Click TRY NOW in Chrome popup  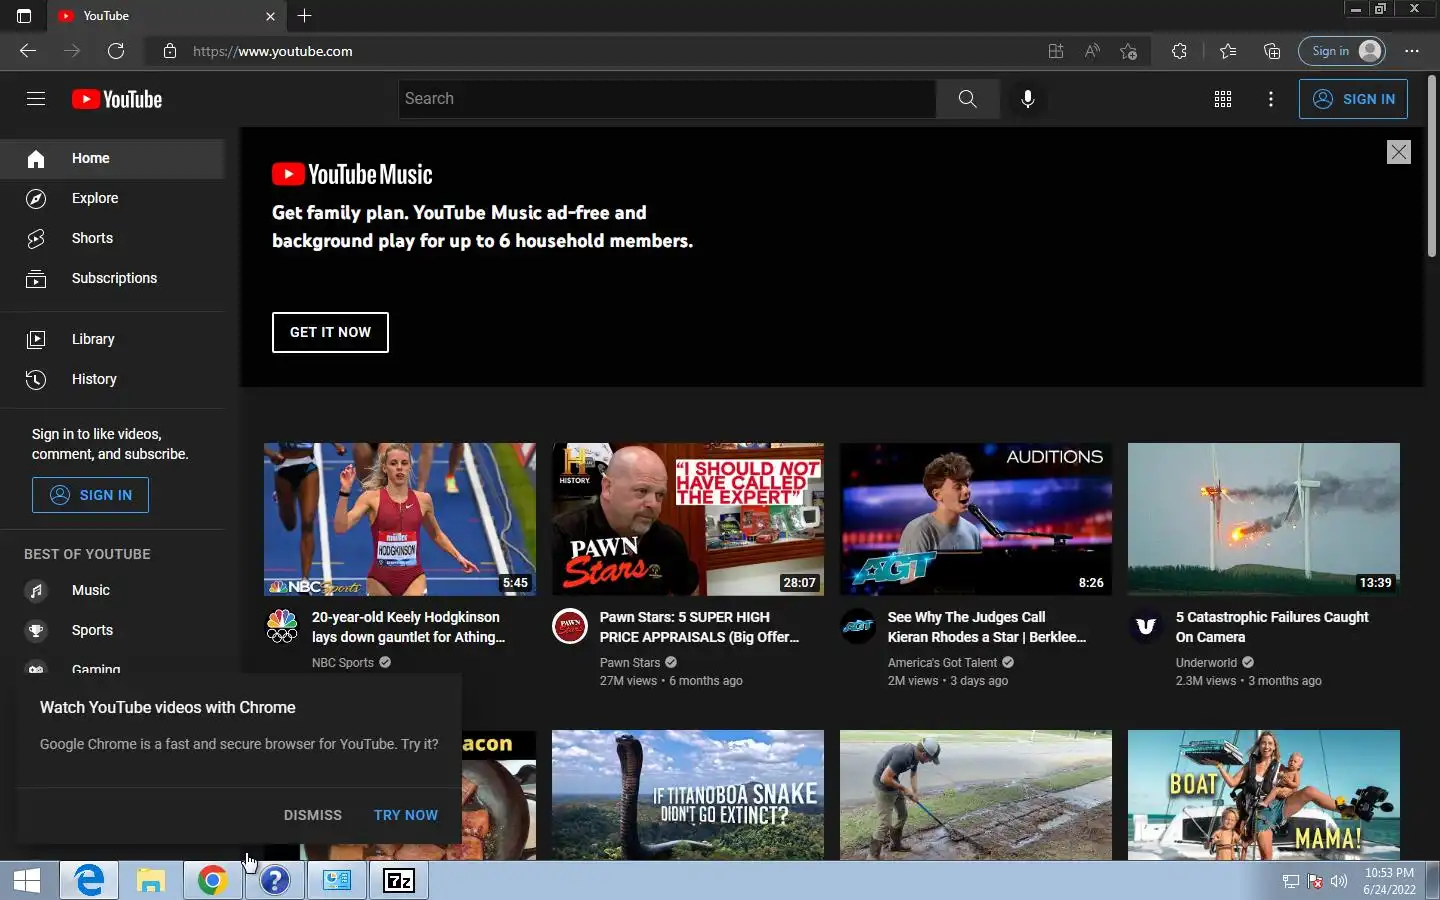(x=406, y=815)
